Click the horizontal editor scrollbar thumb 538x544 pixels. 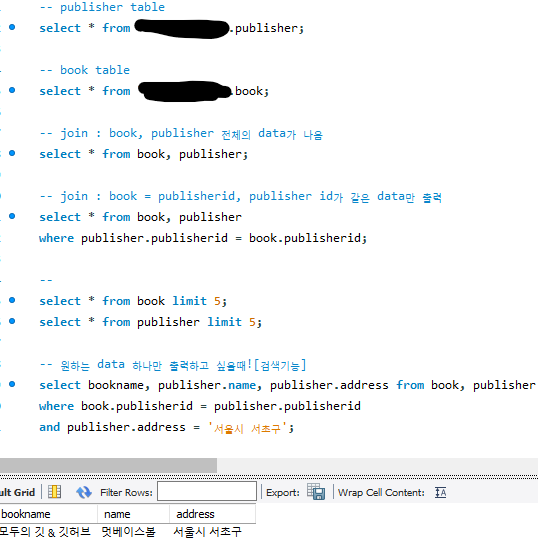108,465
